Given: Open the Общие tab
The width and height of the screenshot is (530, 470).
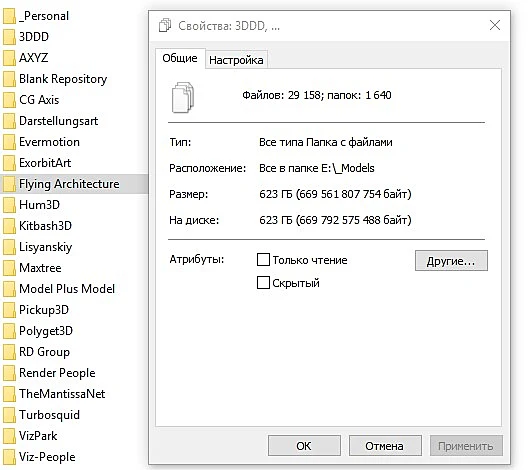Looking at the screenshot, I should (x=180, y=58).
